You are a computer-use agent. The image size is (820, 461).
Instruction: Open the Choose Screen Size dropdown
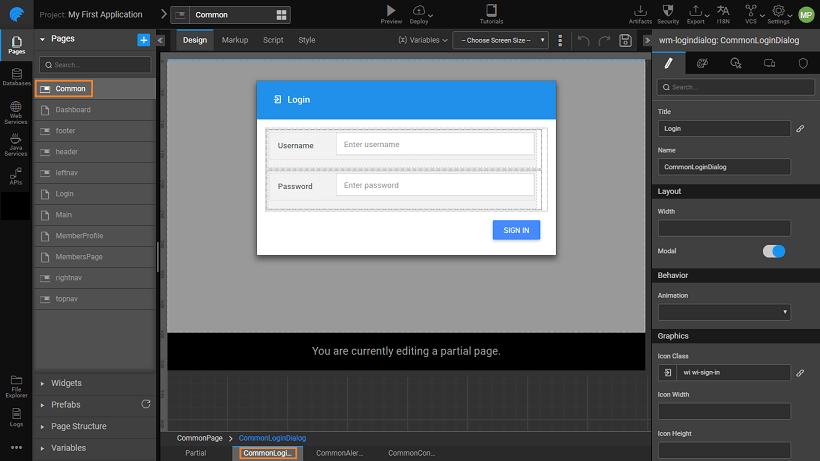(x=500, y=40)
